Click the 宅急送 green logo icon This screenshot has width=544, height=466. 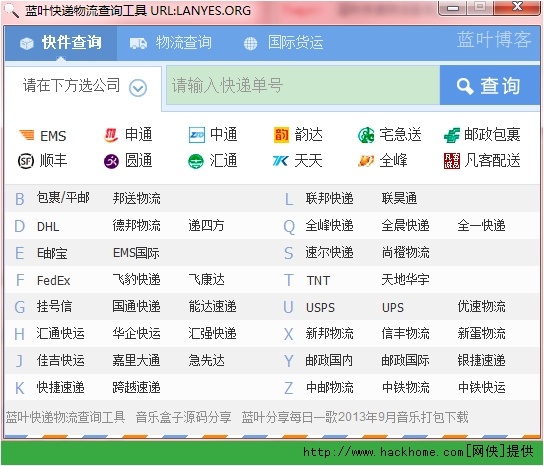pos(366,135)
